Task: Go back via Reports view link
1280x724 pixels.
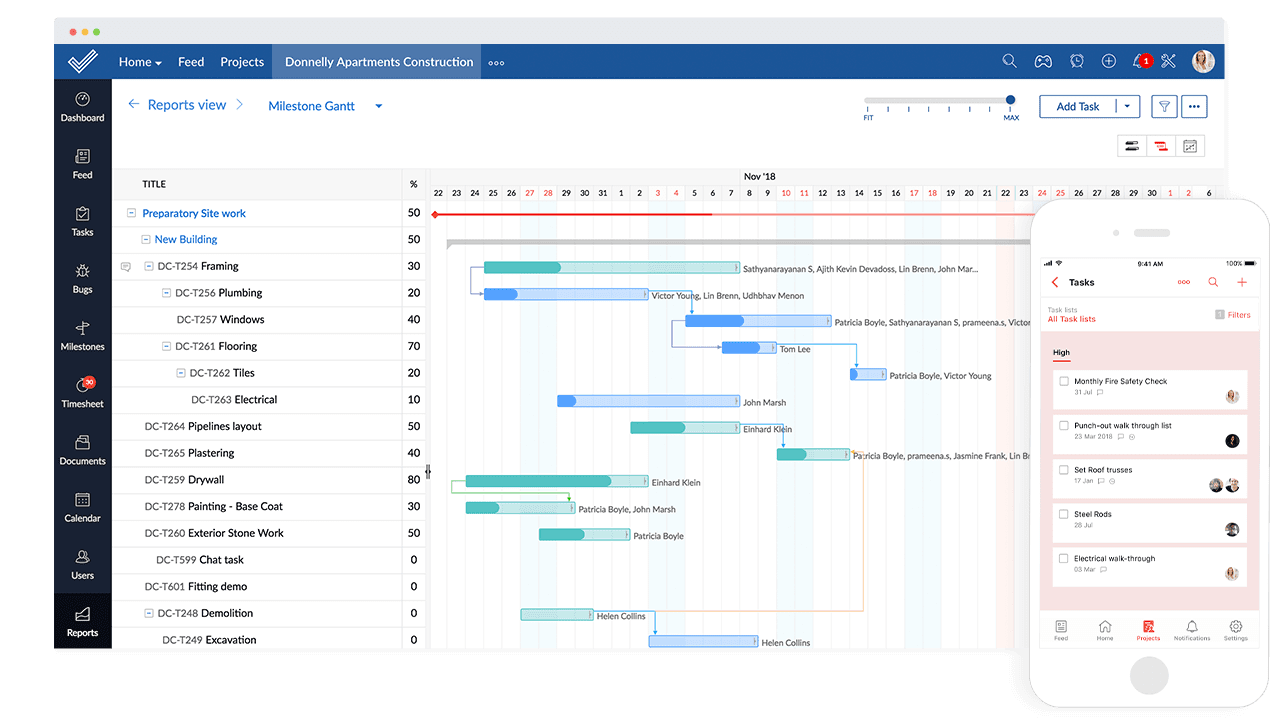Action: click(186, 105)
